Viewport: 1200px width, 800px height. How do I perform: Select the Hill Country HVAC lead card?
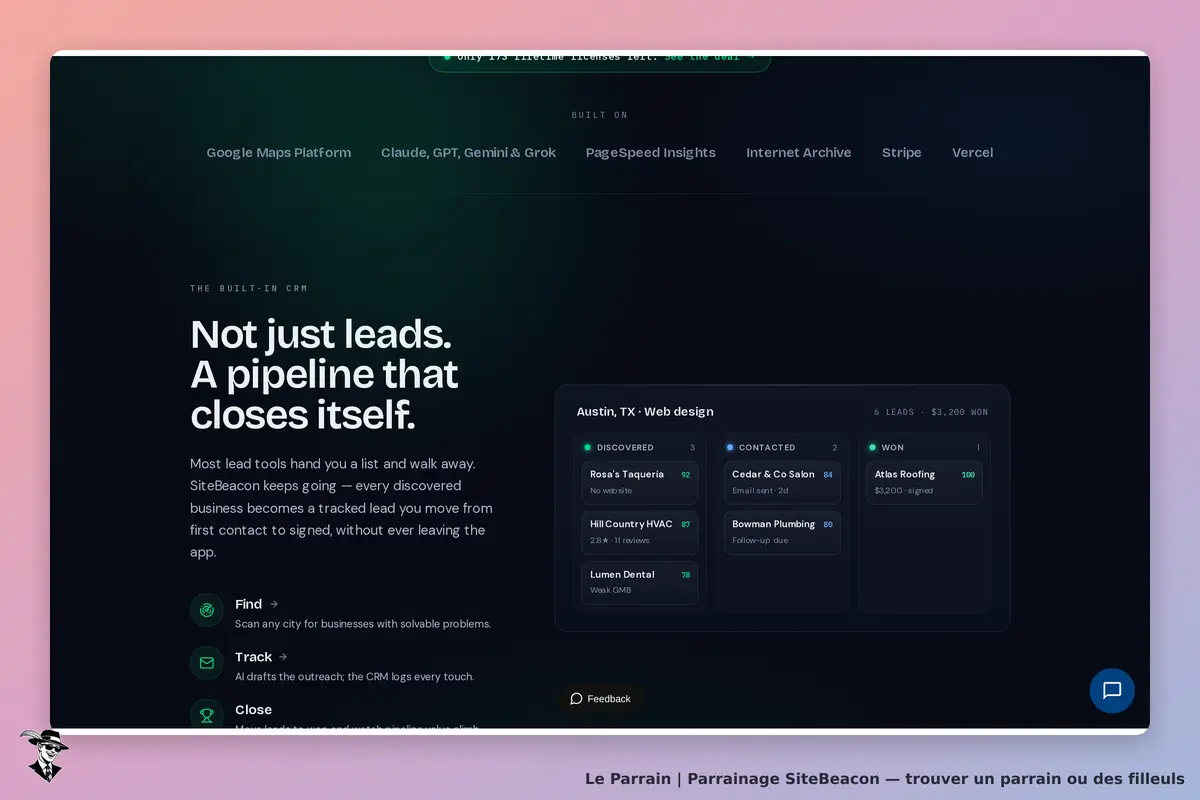tap(640, 533)
